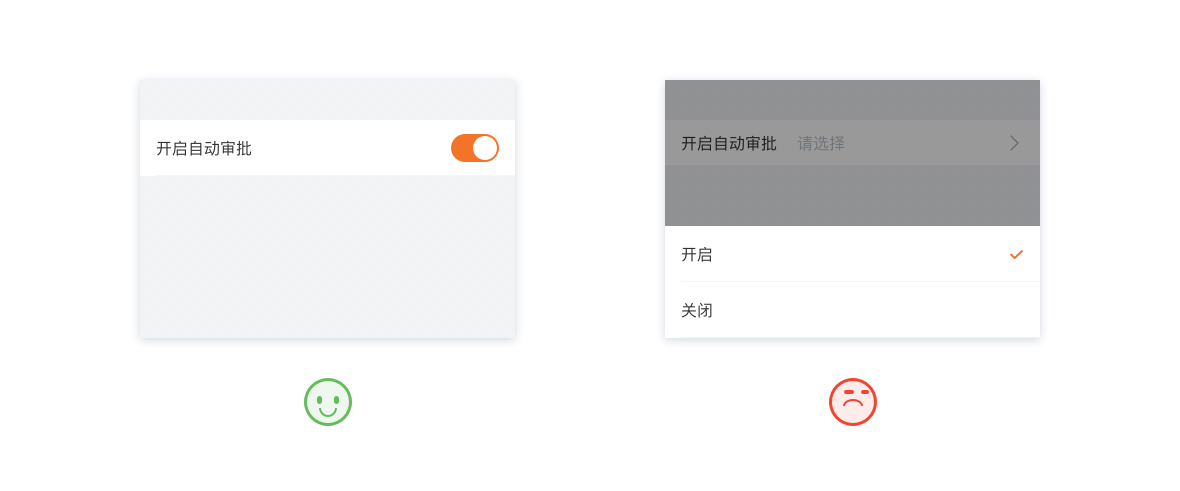Select the 关闭 option in the sheet
The width and height of the screenshot is (1180, 491).
[x=697, y=310]
